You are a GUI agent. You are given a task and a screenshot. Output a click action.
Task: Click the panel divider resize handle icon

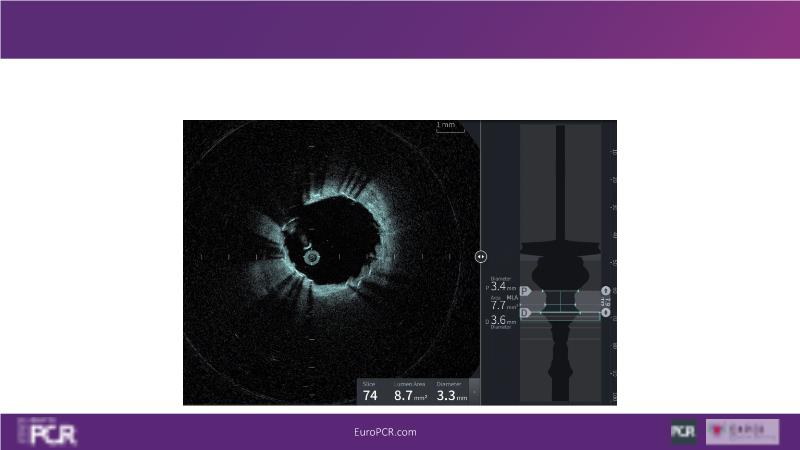coord(481,256)
